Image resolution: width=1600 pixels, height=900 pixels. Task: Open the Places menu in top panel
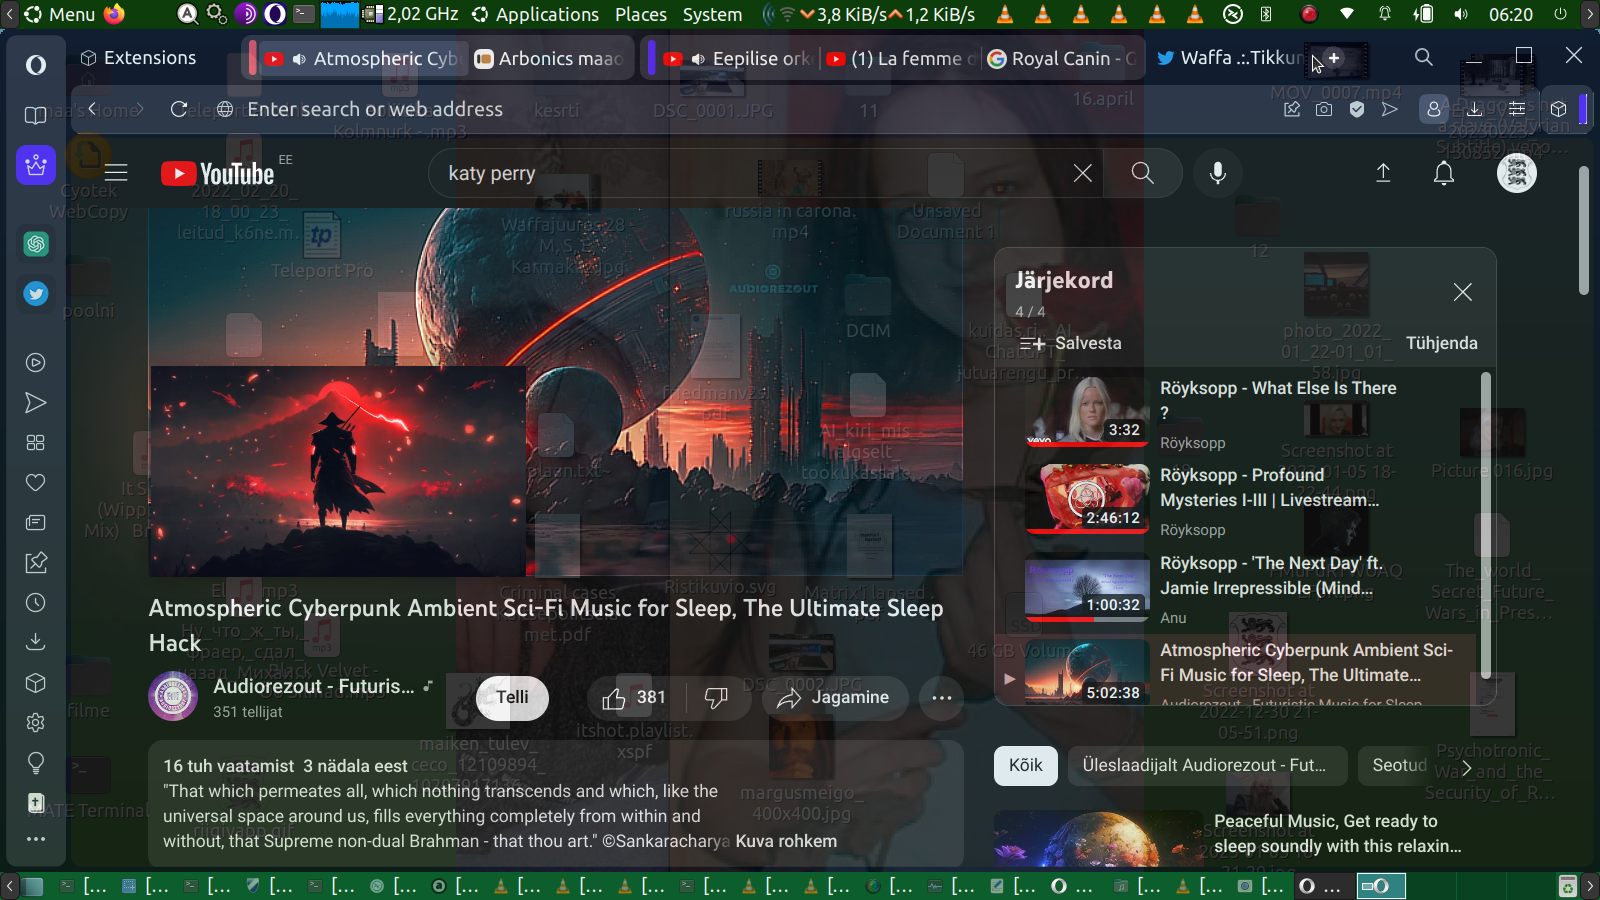point(641,14)
